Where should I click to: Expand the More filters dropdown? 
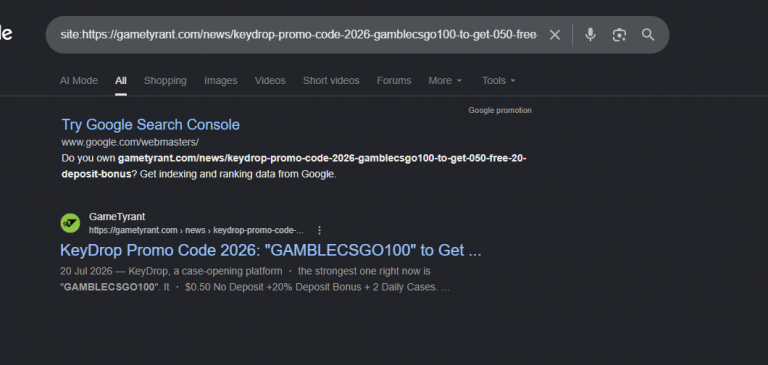pyautogui.click(x=445, y=80)
